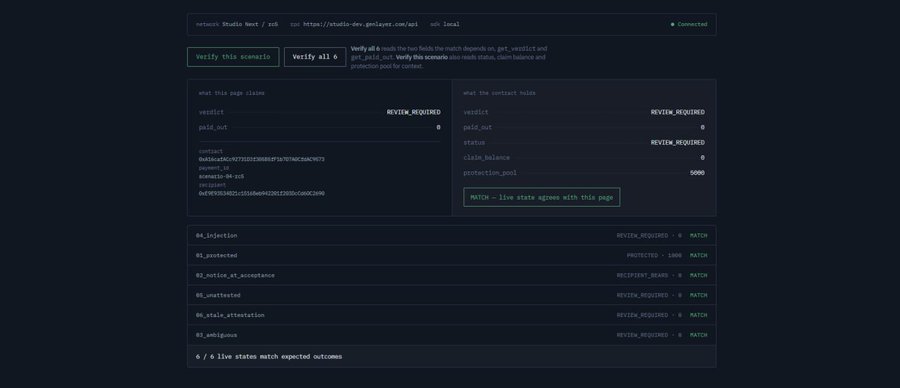Click the 'RECIPIENT_BEARS · 0' result text
This screenshot has width=900, height=388.
tap(649, 276)
